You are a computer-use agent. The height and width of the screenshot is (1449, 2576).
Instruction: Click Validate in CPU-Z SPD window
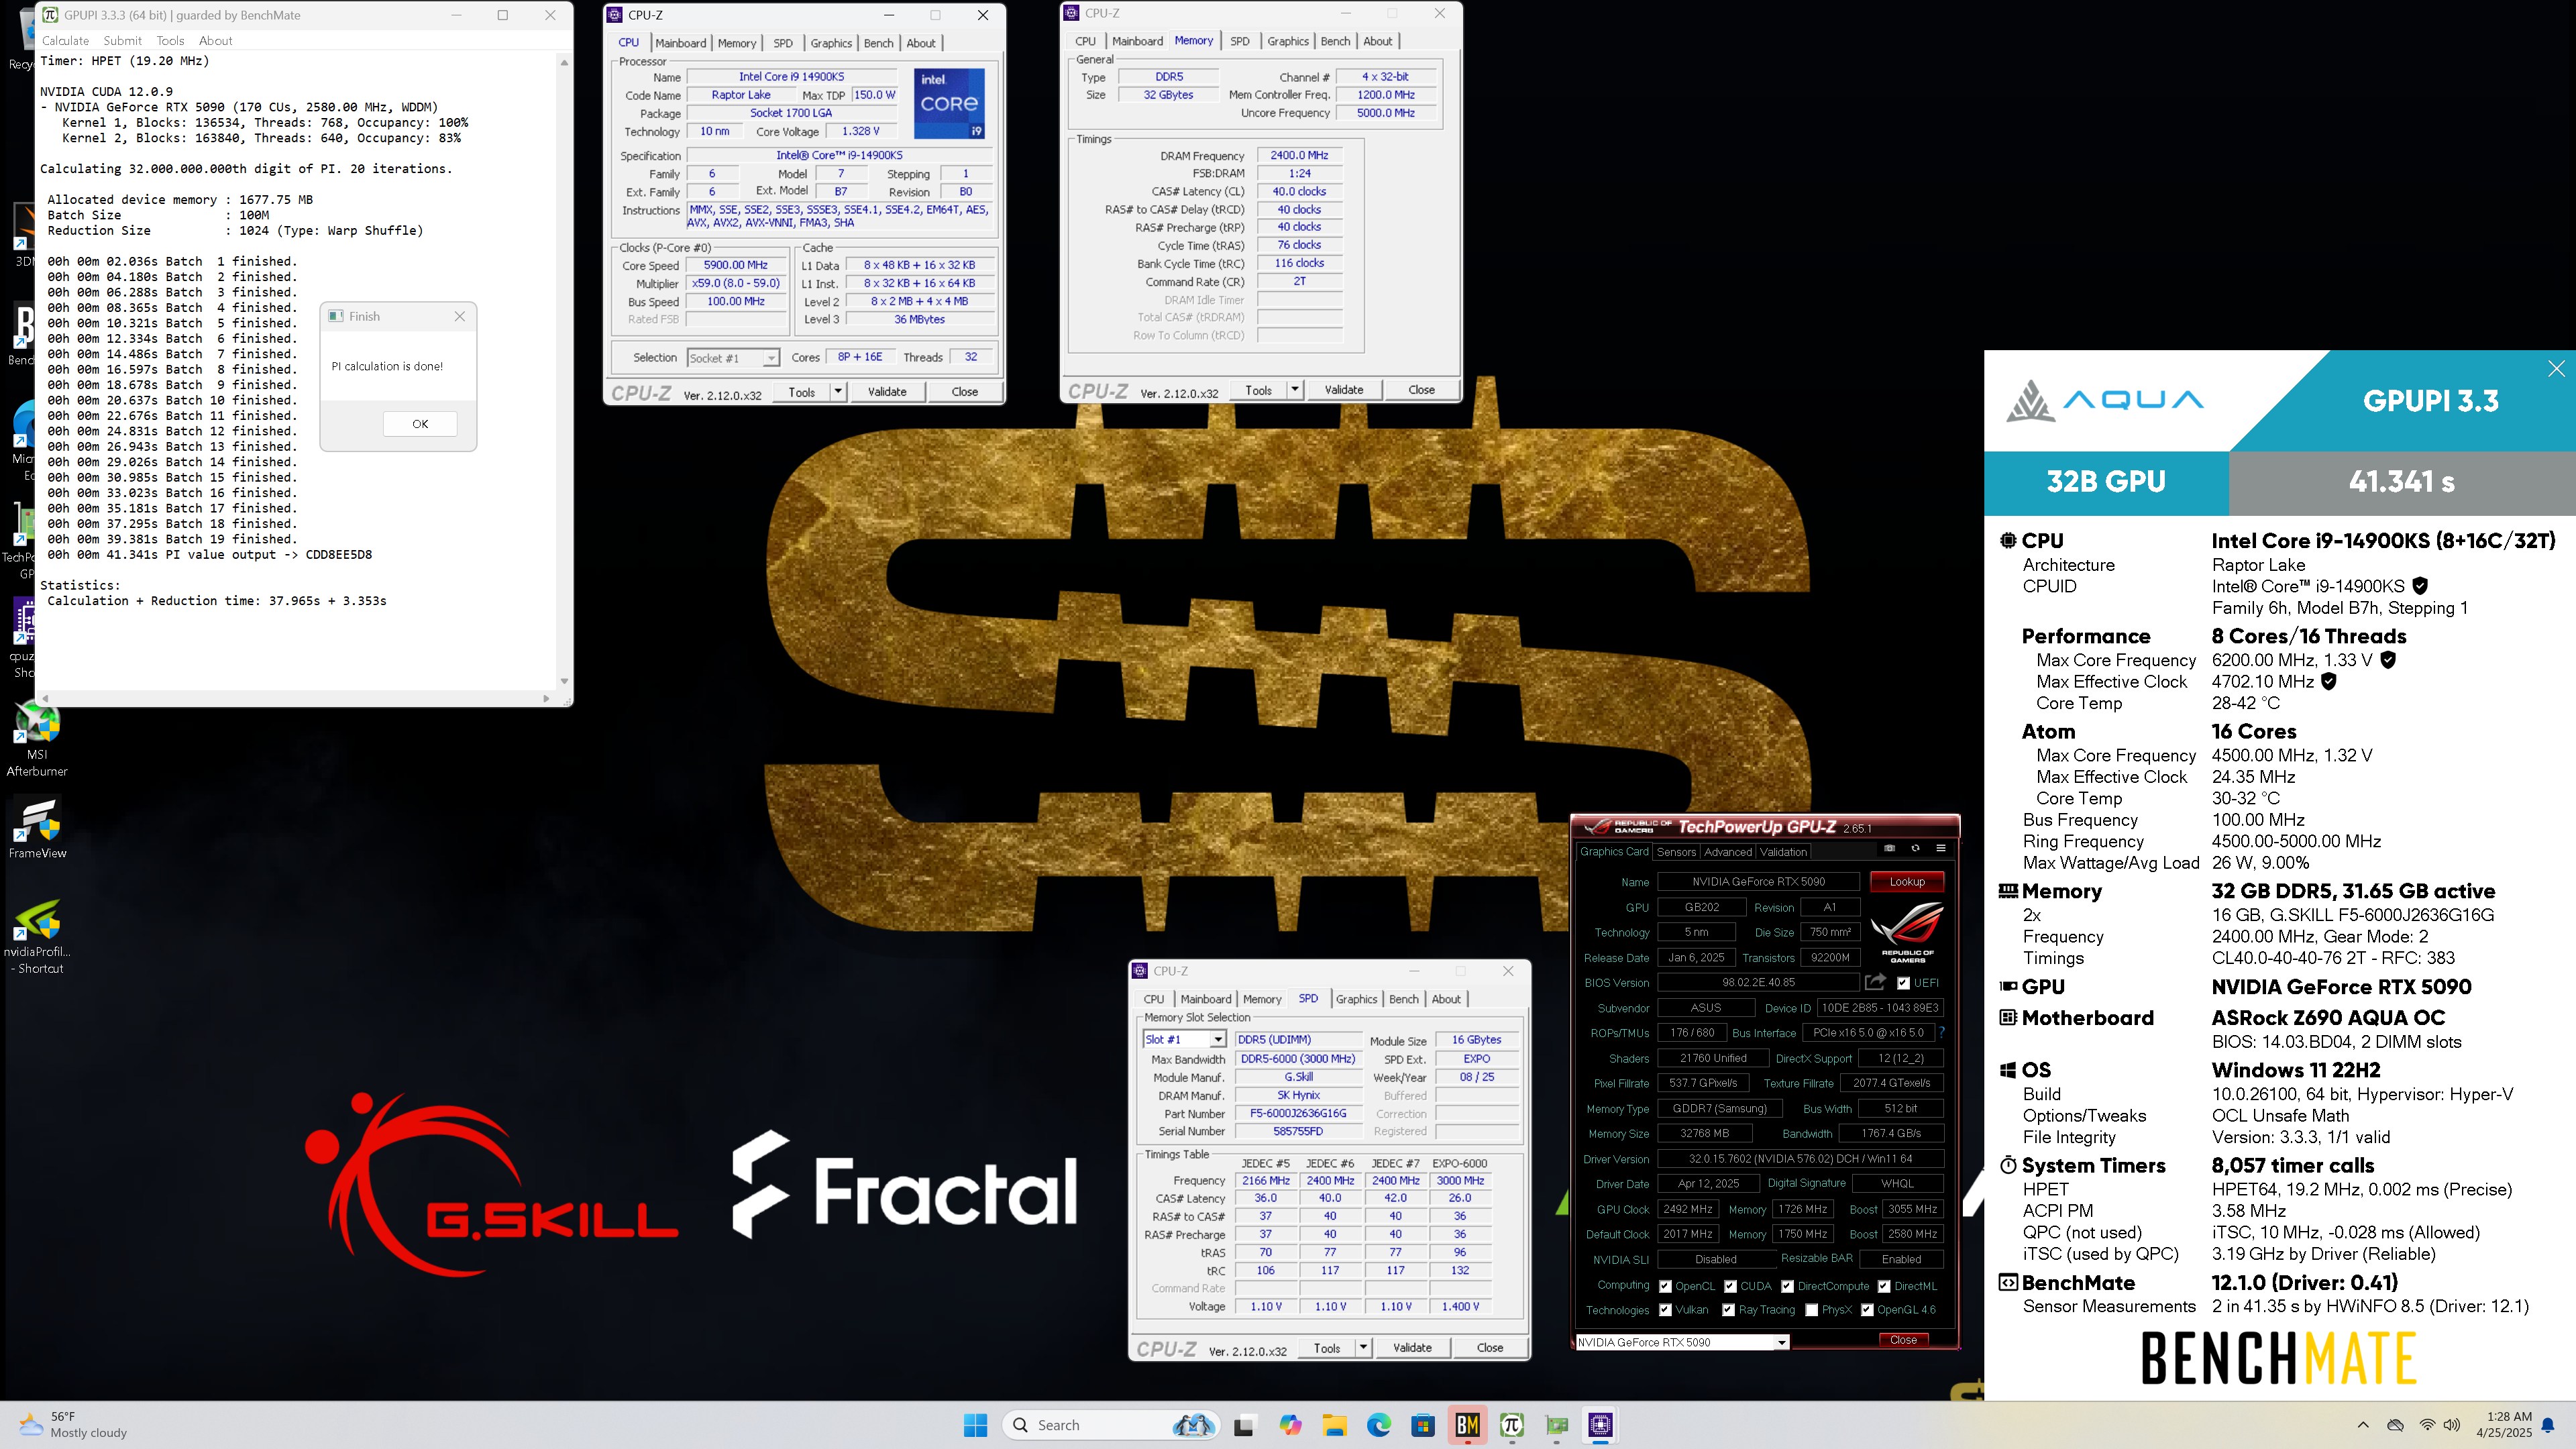pos(1412,1347)
